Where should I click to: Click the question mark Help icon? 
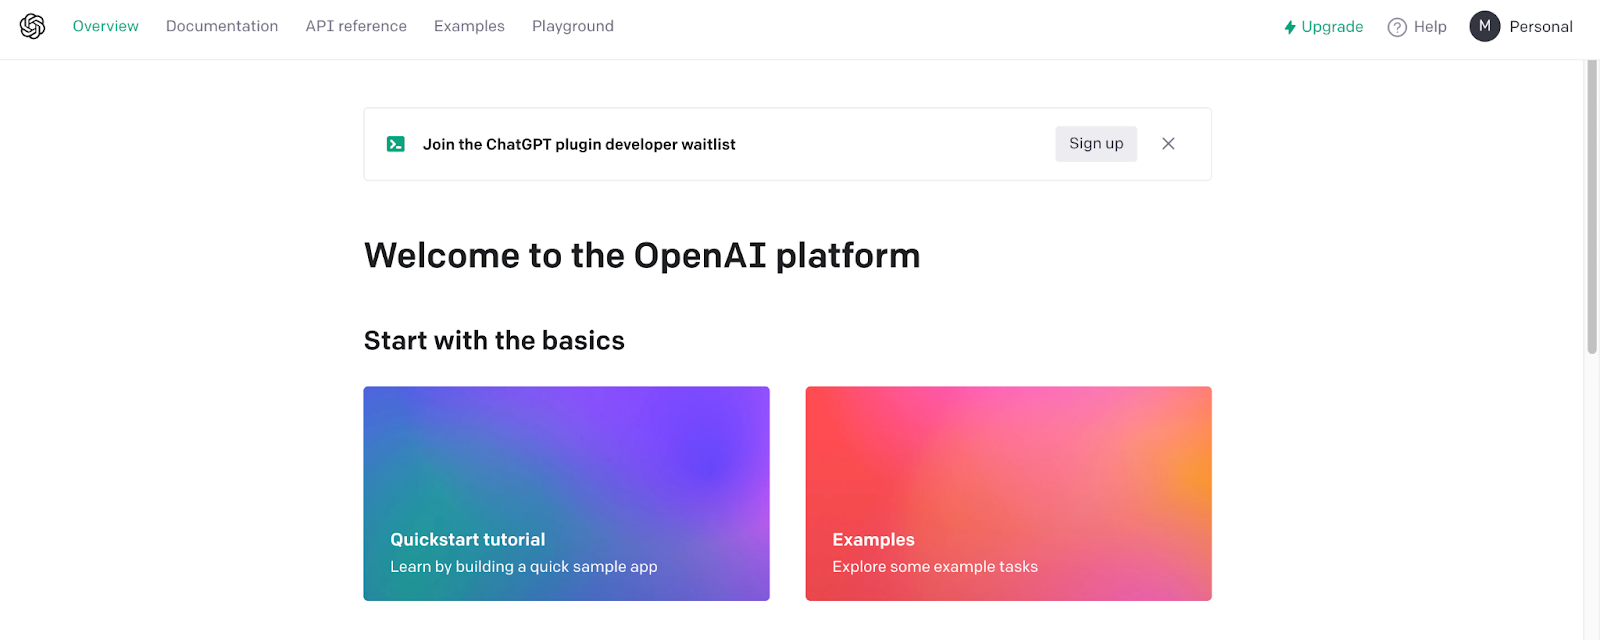click(1397, 27)
